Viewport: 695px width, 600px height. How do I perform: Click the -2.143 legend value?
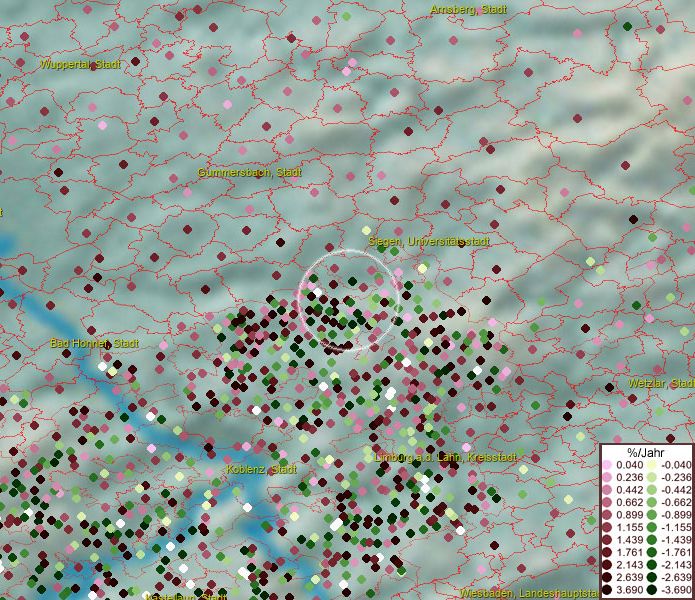pyautogui.click(x=676, y=565)
